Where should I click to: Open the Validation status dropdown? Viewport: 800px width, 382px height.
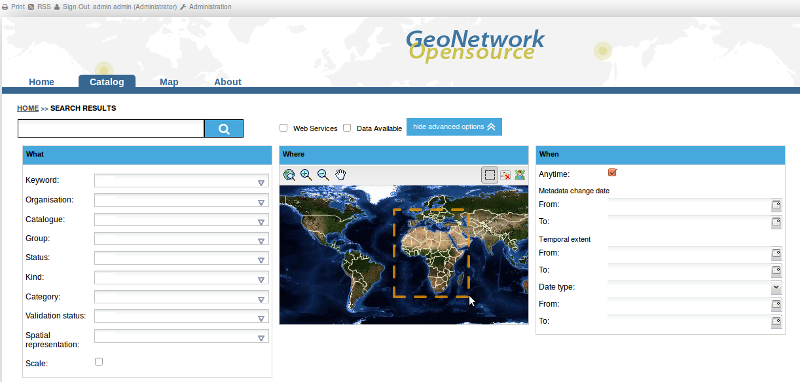[x=261, y=318]
